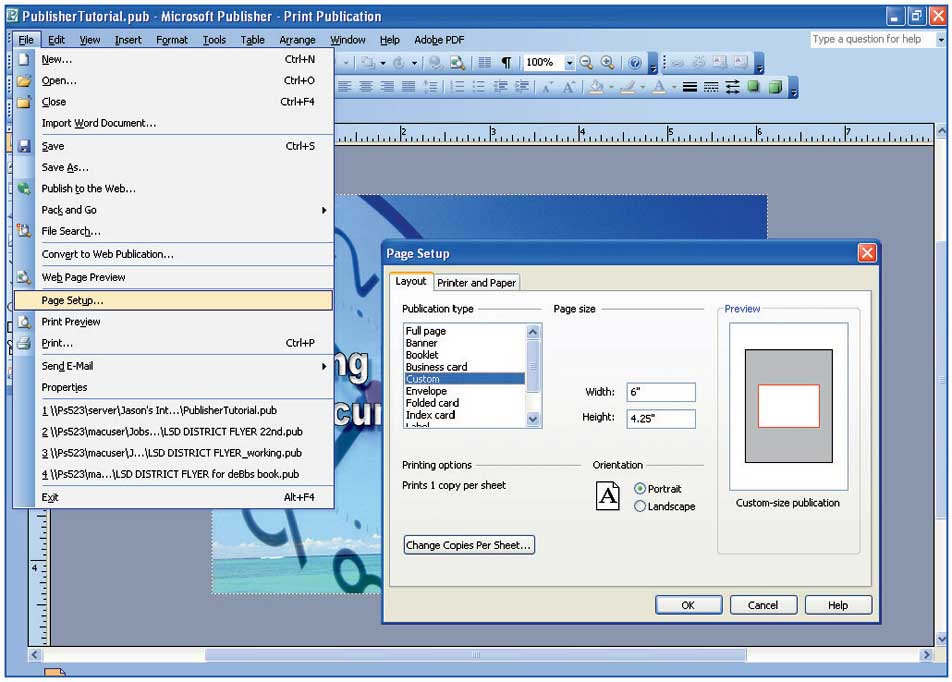
Task: Switch to the Printer and Paper tab
Action: pos(477,283)
